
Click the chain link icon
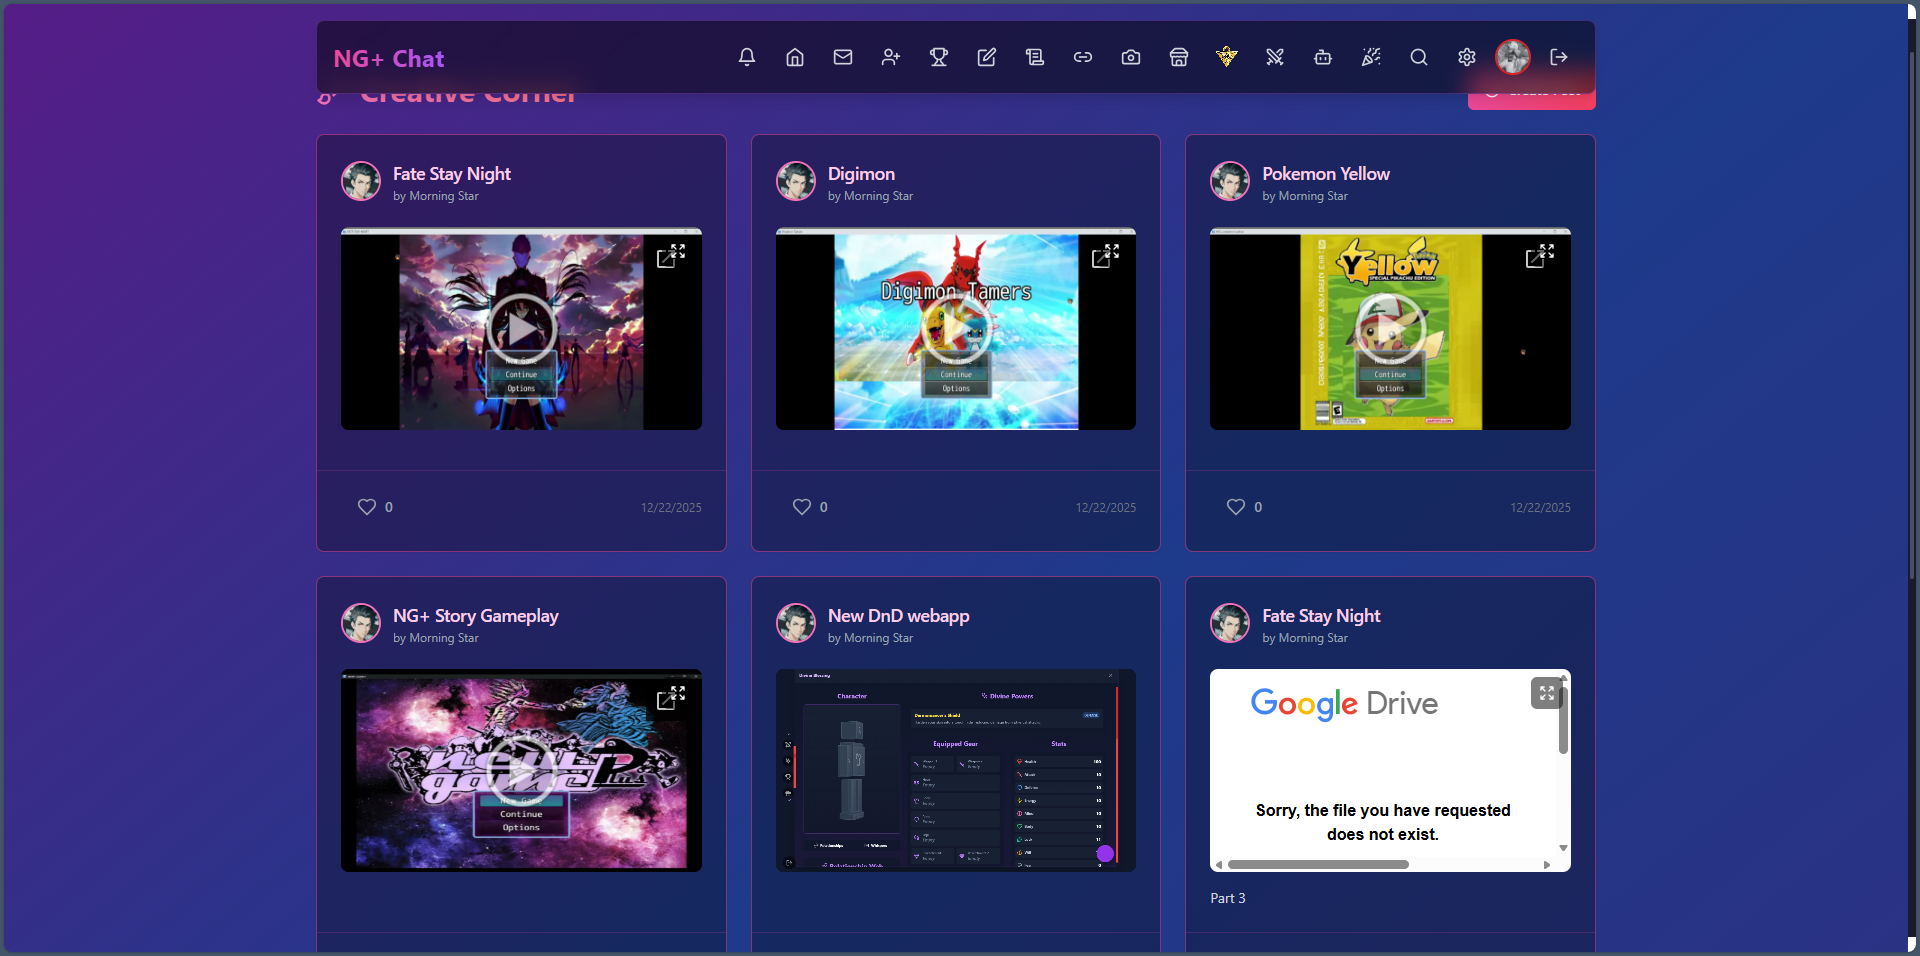[1083, 57]
